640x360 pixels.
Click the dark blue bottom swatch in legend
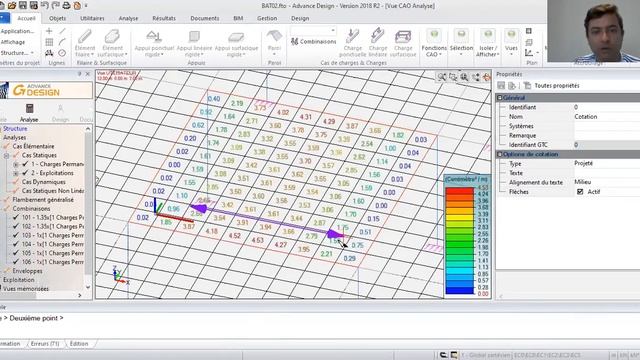460,291
